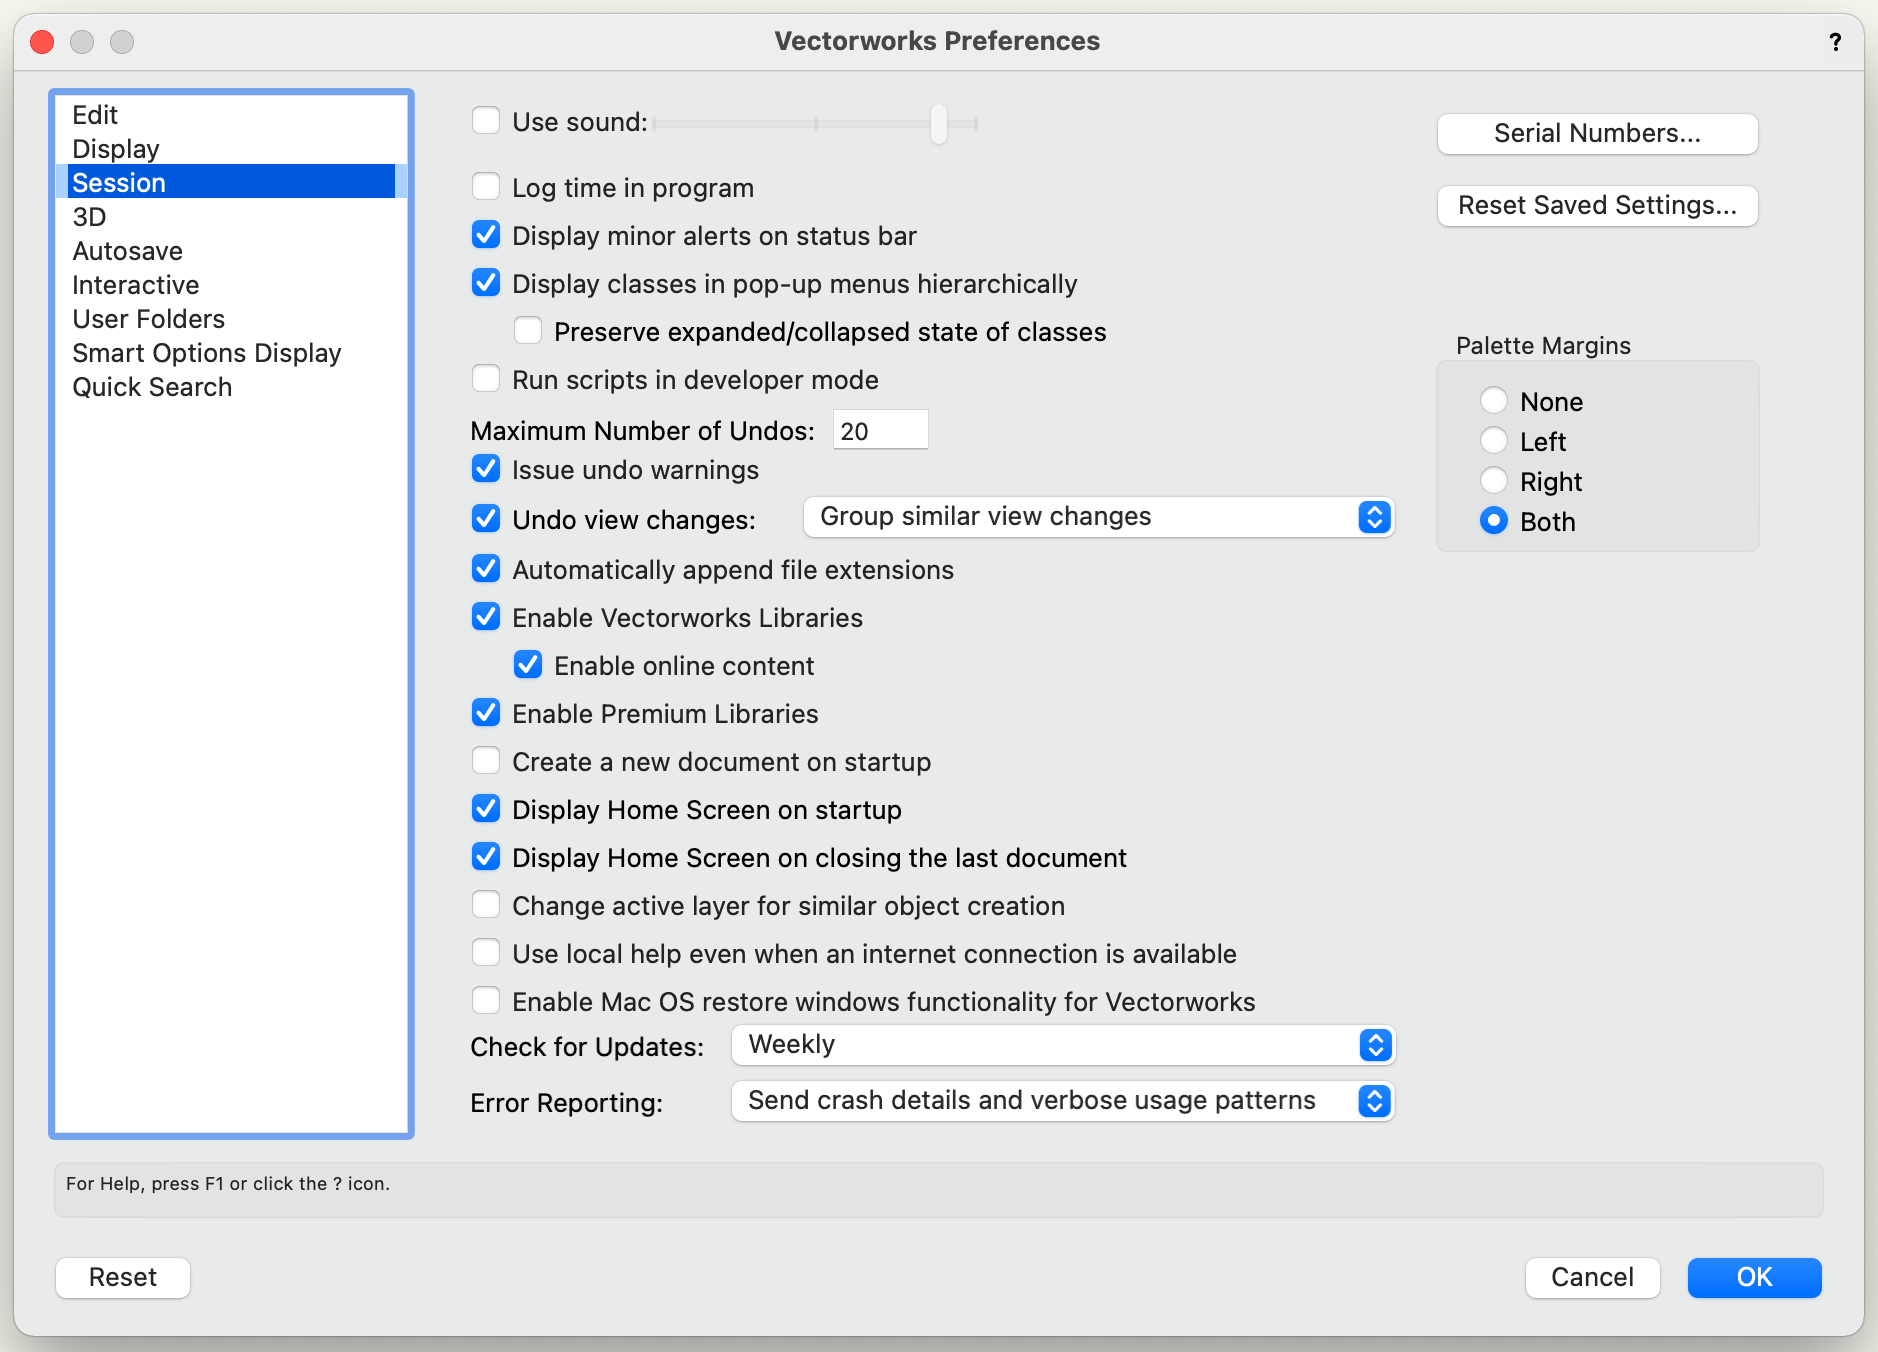Image resolution: width=1878 pixels, height=1352 pixels.
Task: Open the Check for Updates Weekly dropdown
Action: [x=1063, y=1045]
